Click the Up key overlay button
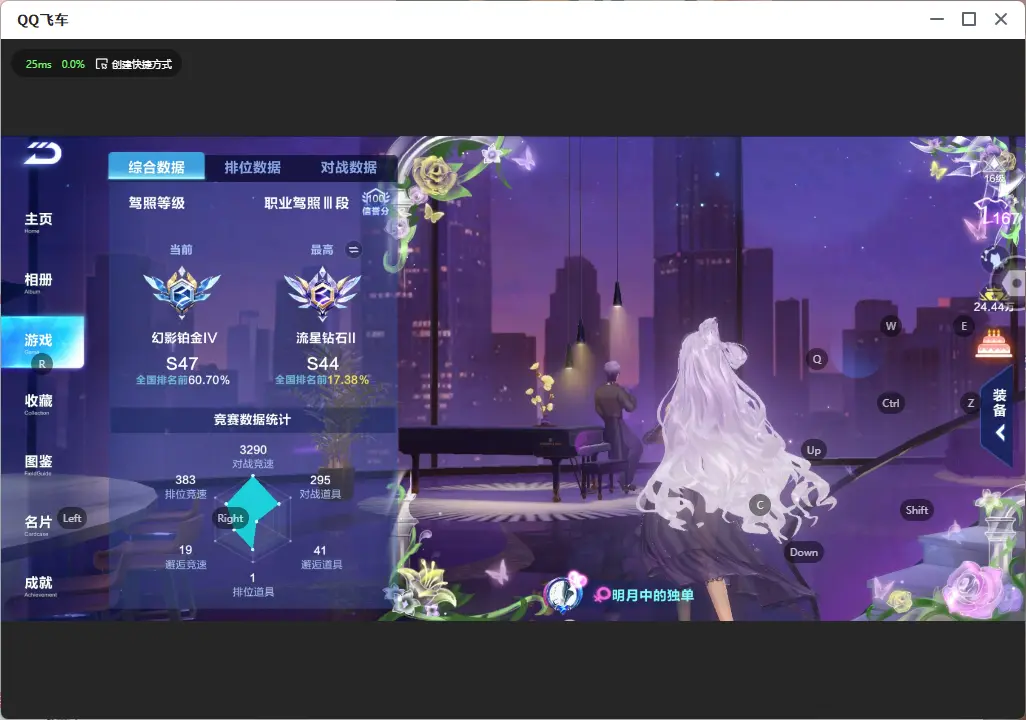This screenshot has height=720, width=1026. (x=813, y=450)
